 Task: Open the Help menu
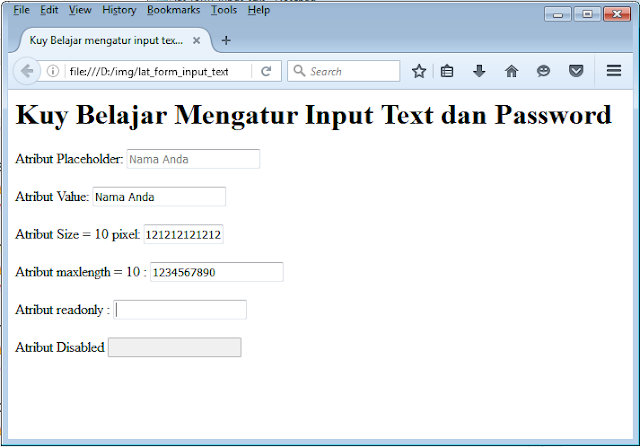[259, 10]
